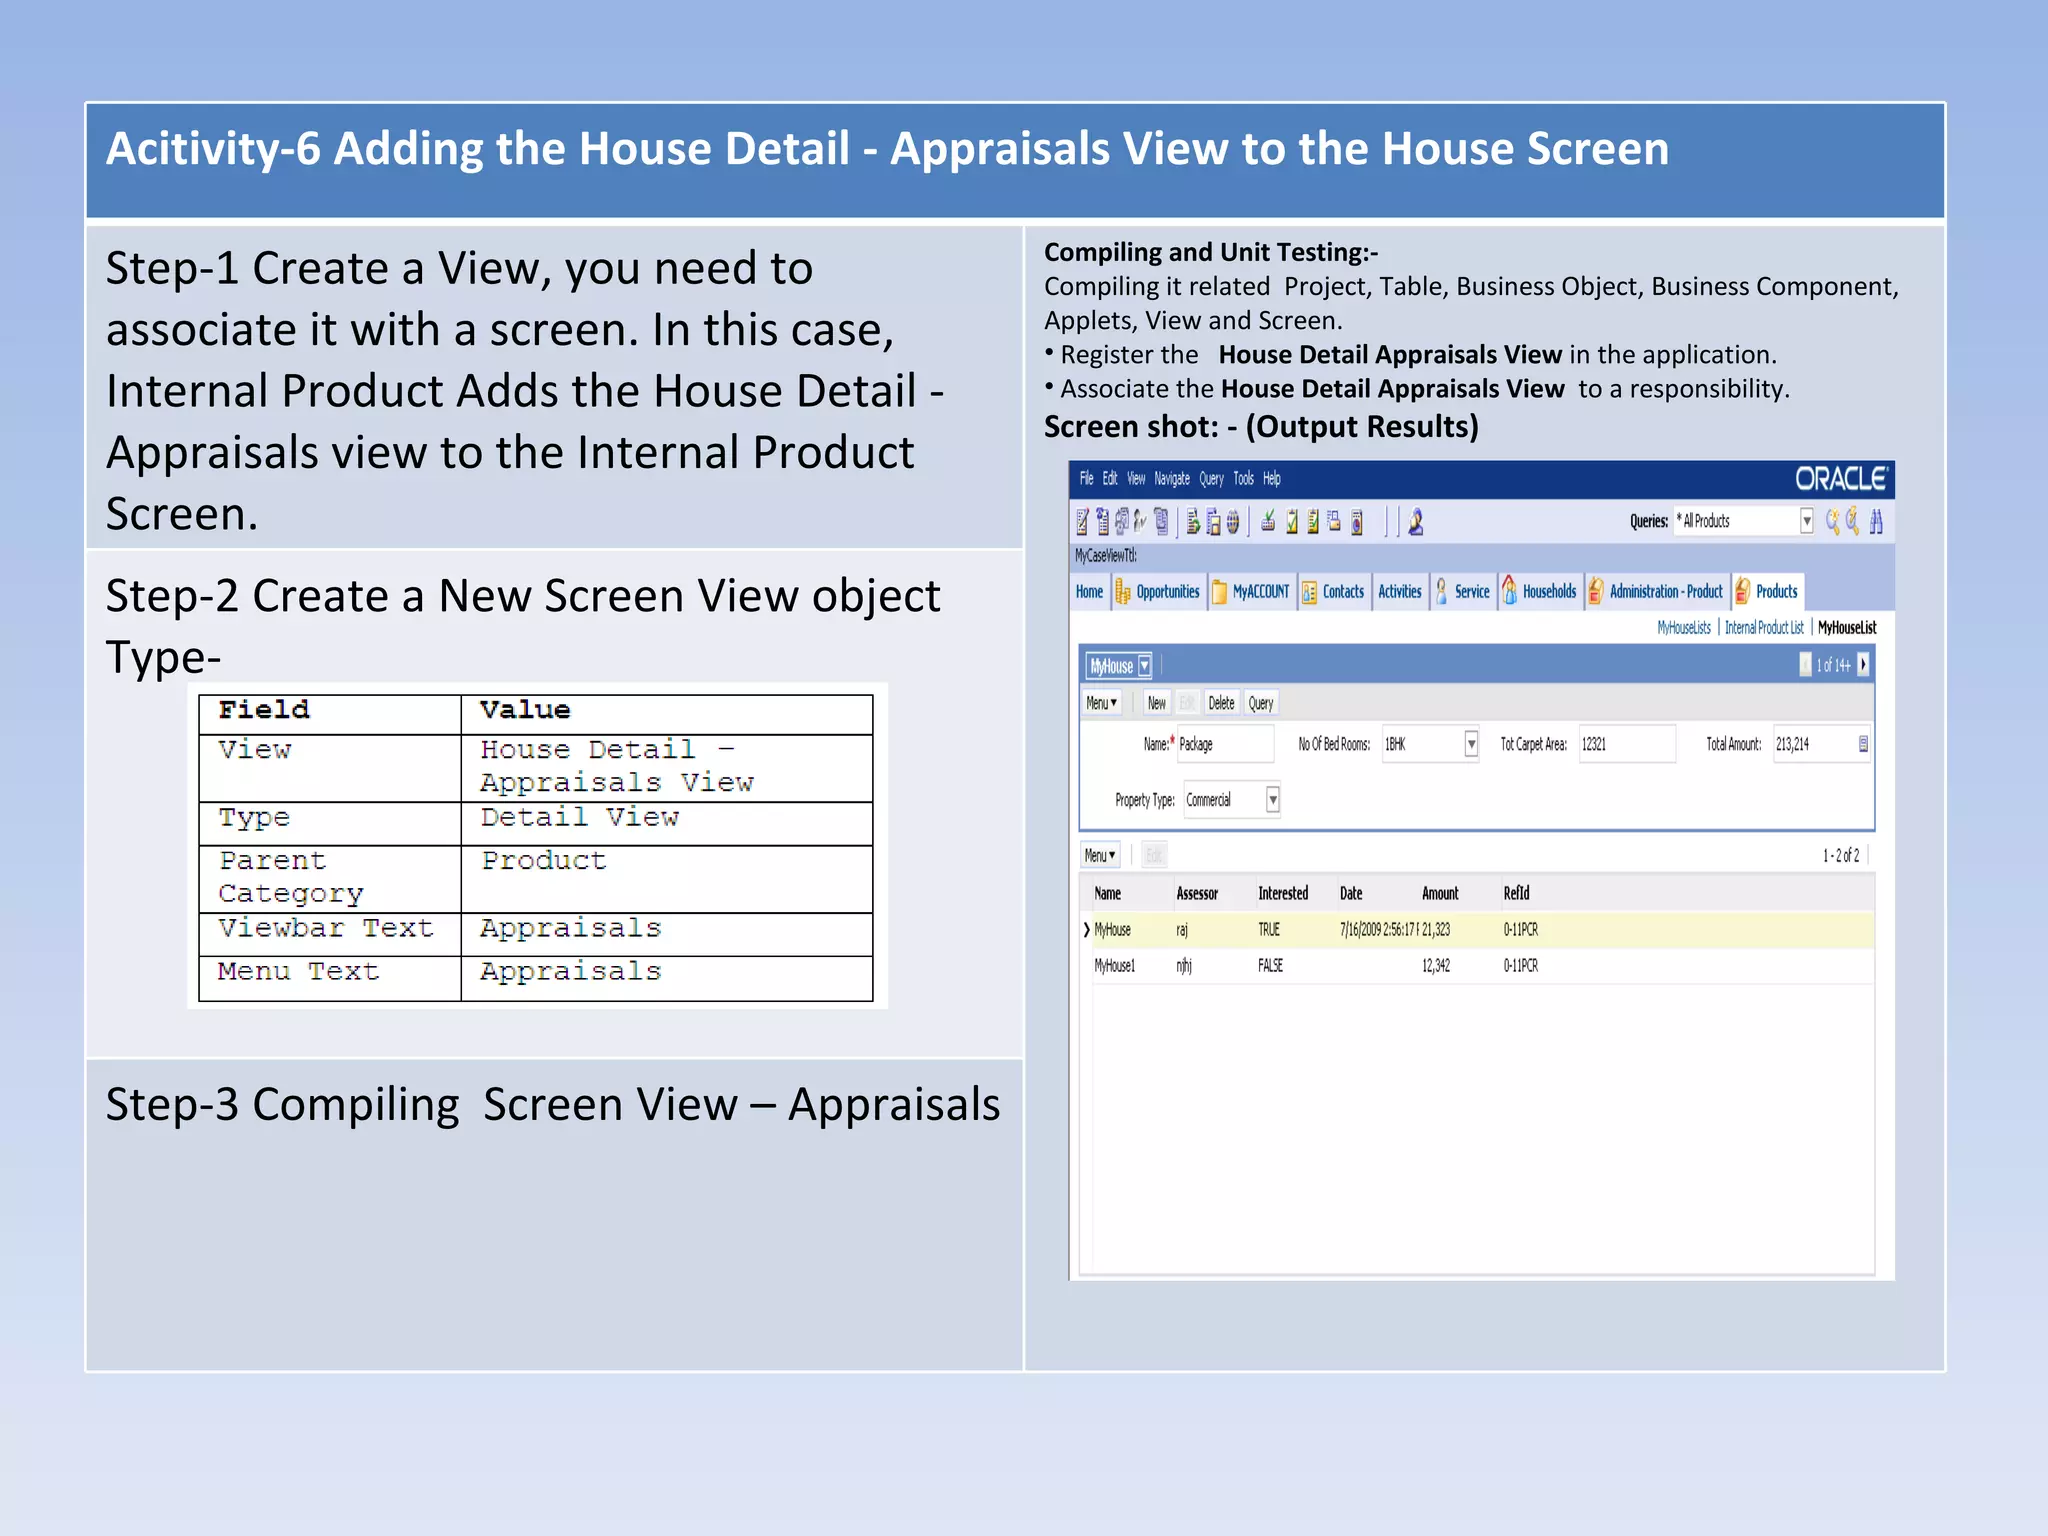
Task: Click the green checkmark inbox icon
Action: click(1268, 520)
